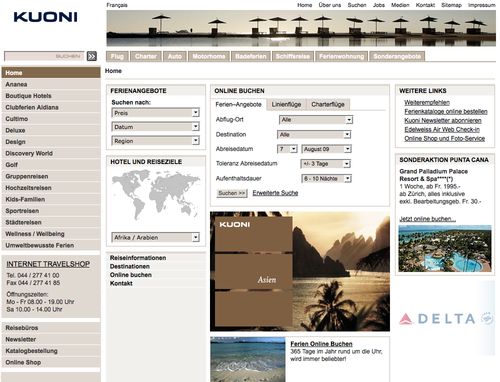
Task: Open the Badeferien tab
Action: point(251,56)
